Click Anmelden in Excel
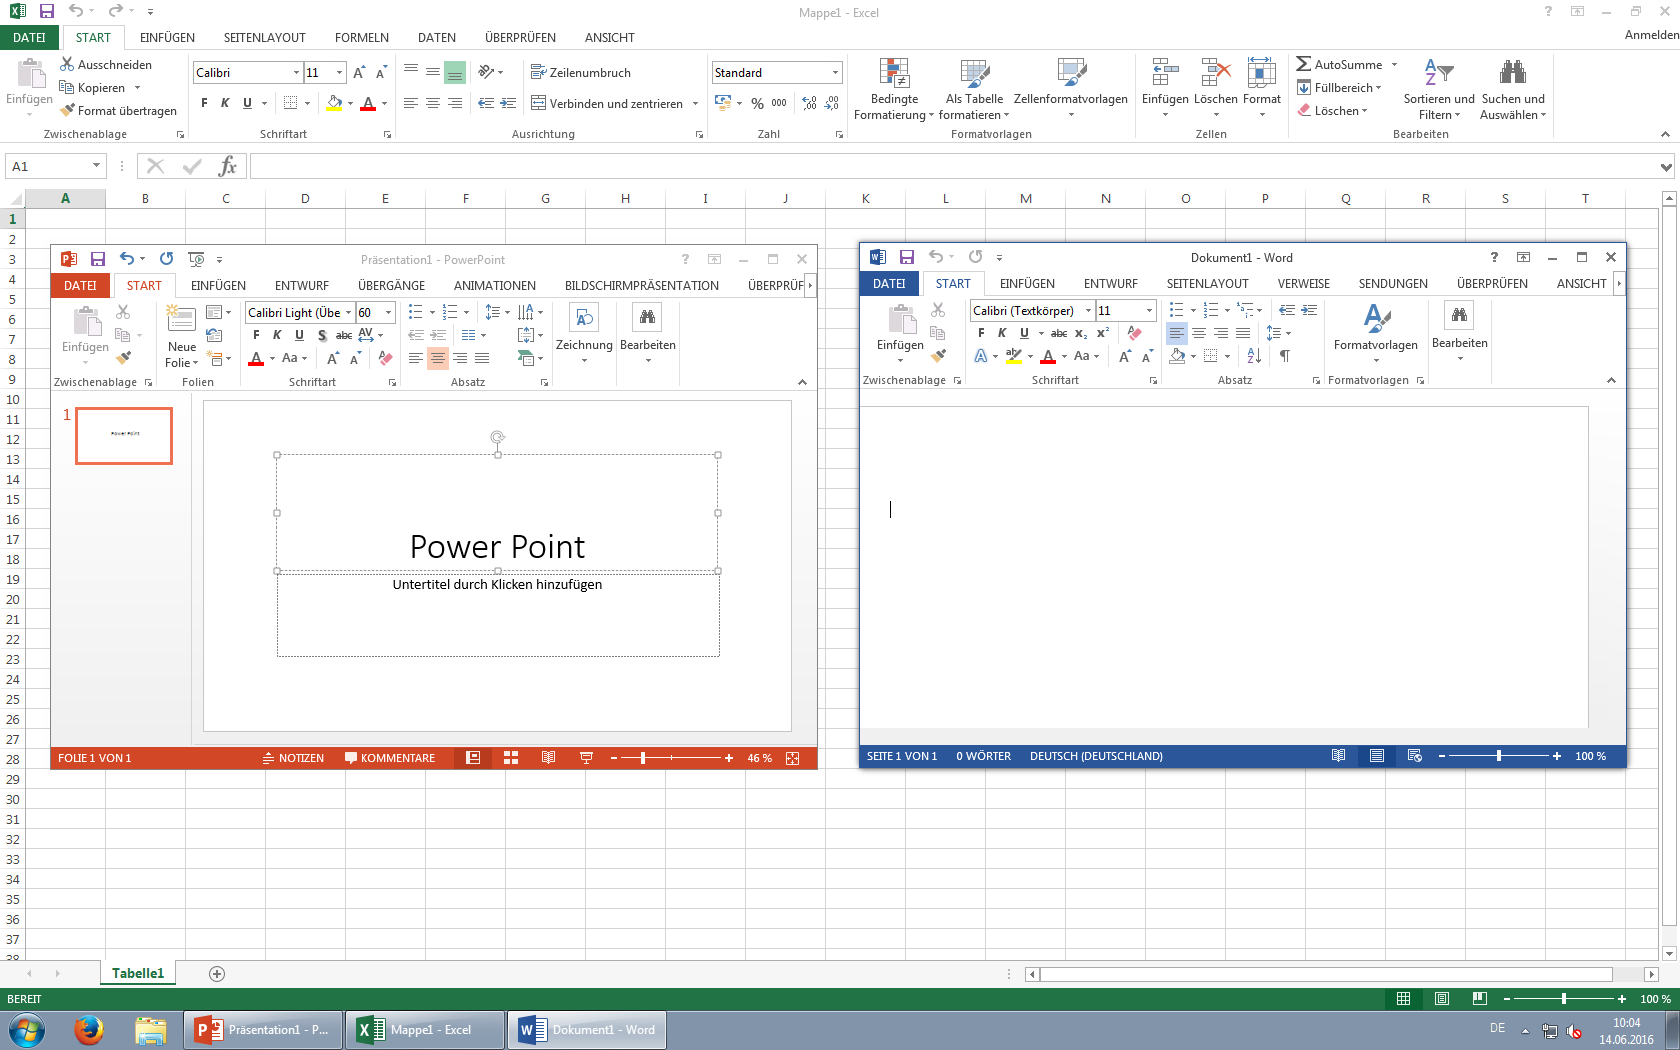Screen dimensions: 1680x1050 [x=1652, y=35]
